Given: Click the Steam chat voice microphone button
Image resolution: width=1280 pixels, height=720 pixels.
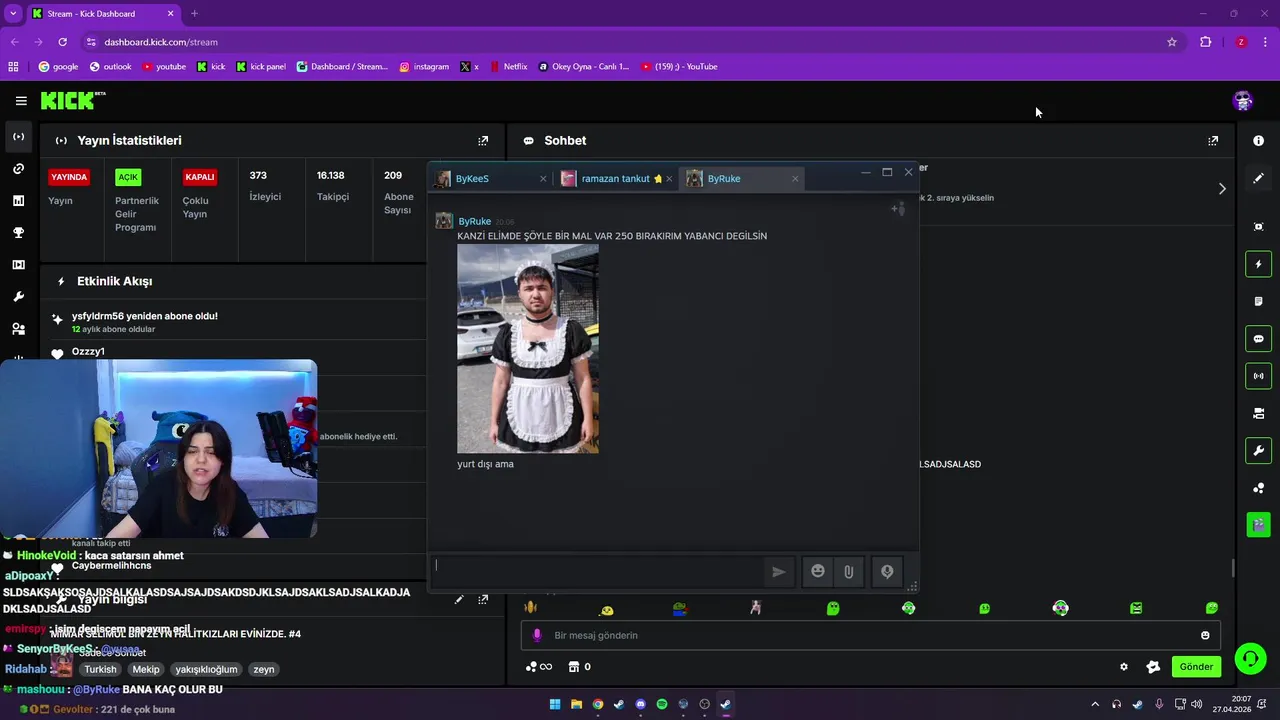Looking at the screenshot, I should [887, 571].
